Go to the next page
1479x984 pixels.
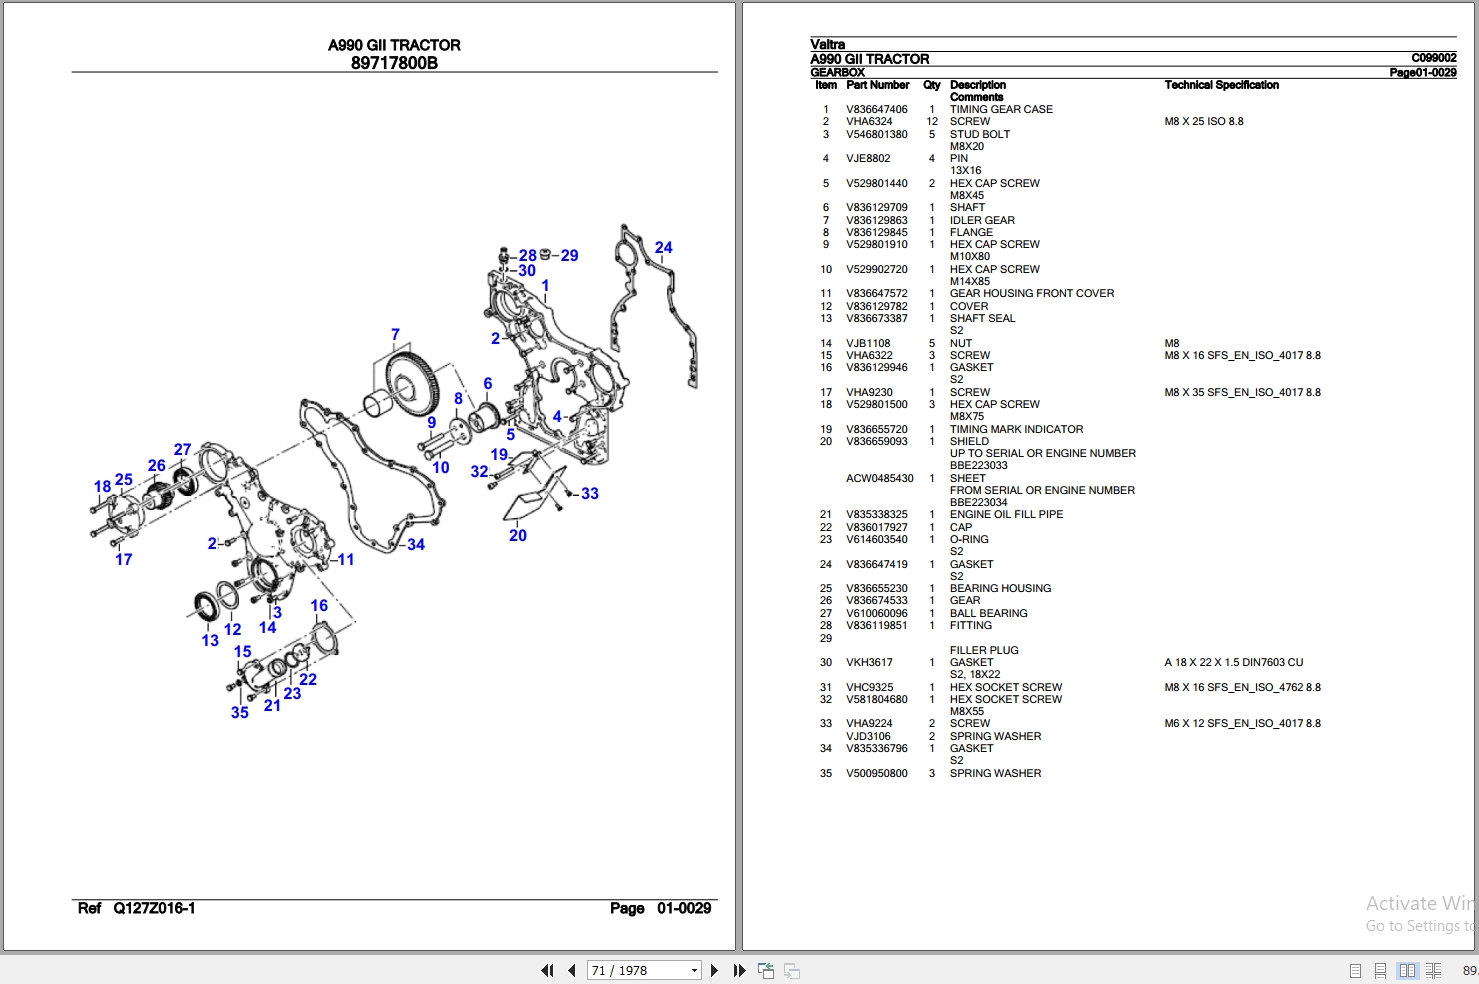[x=714, y=970]
